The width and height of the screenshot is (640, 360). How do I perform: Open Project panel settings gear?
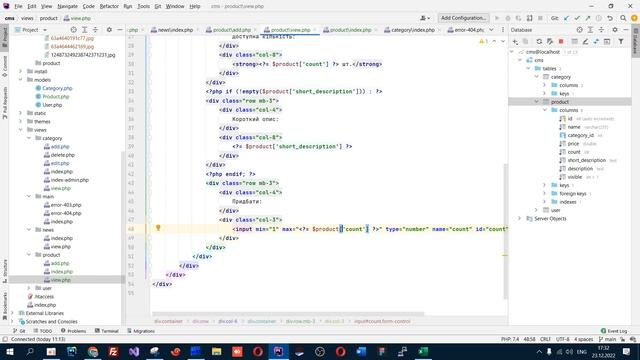point(109,30)
